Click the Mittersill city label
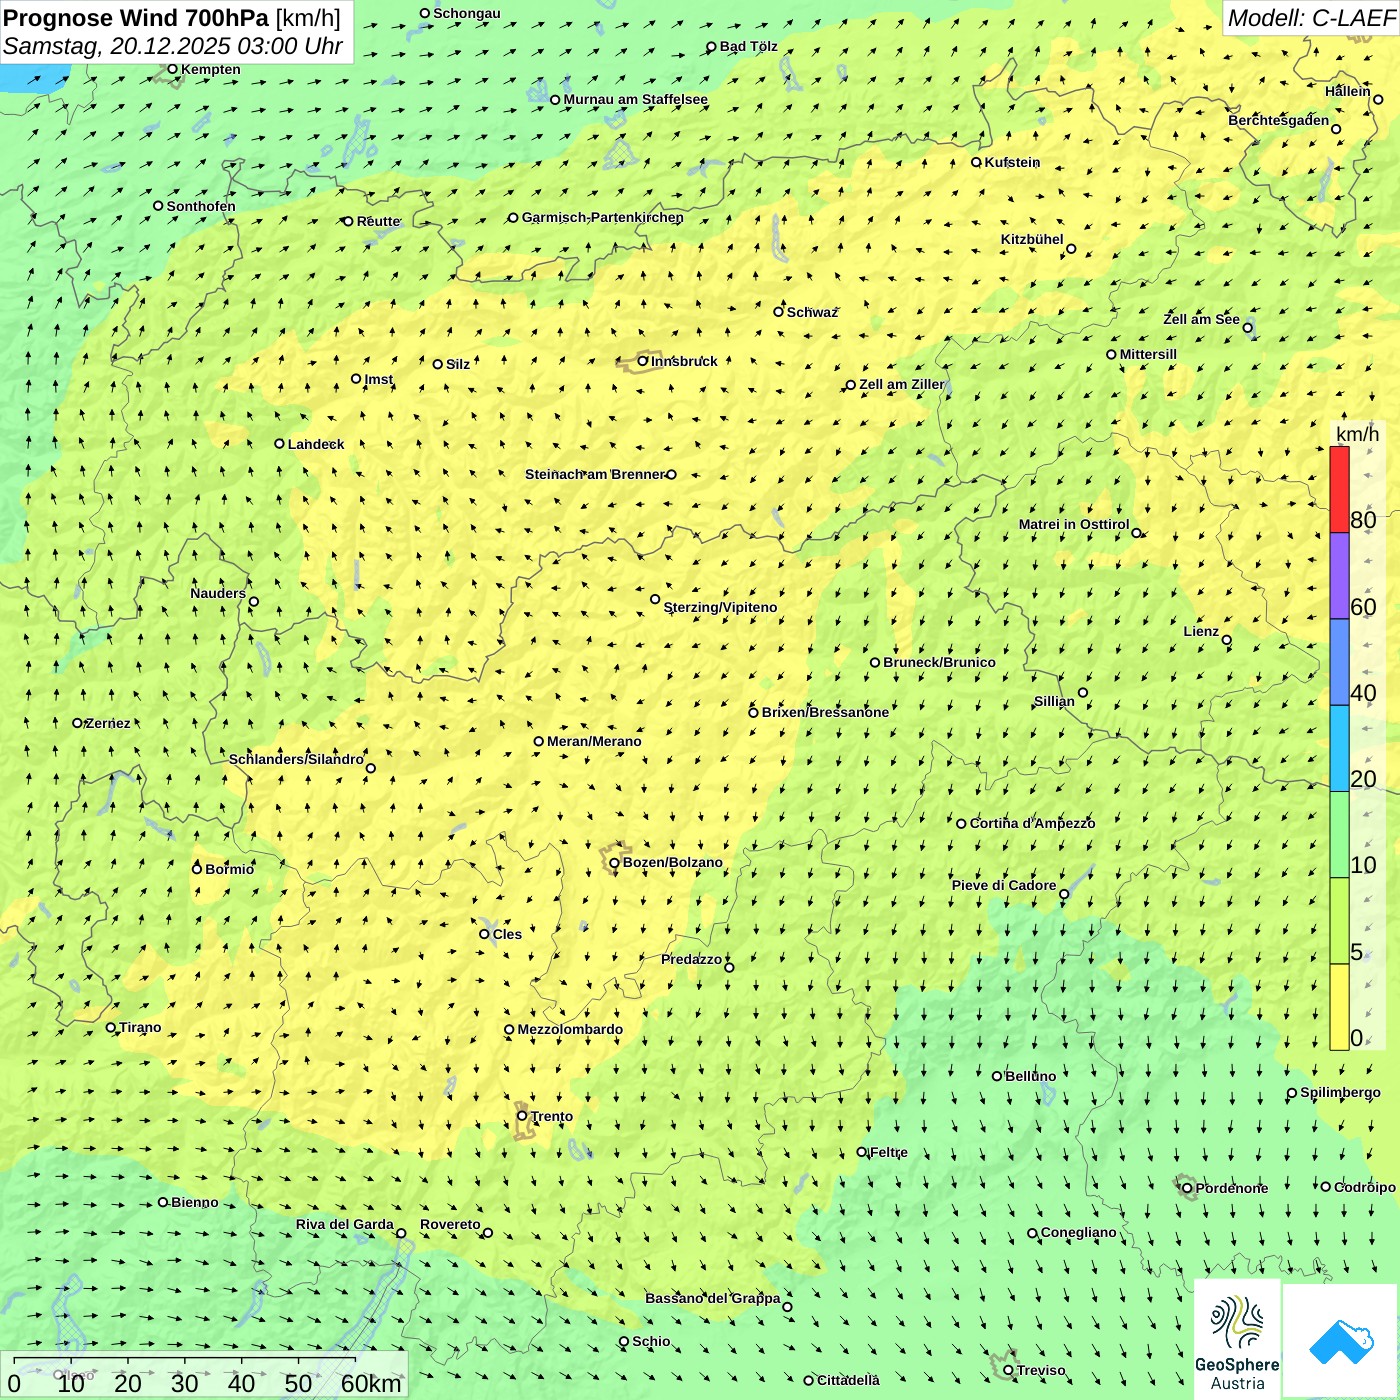Screen dimensions: 1400x1400 pos(1148,354)
